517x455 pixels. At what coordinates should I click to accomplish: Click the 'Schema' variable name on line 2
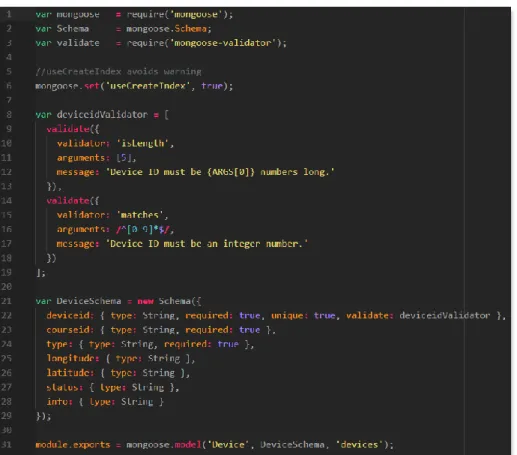[73, 29]
